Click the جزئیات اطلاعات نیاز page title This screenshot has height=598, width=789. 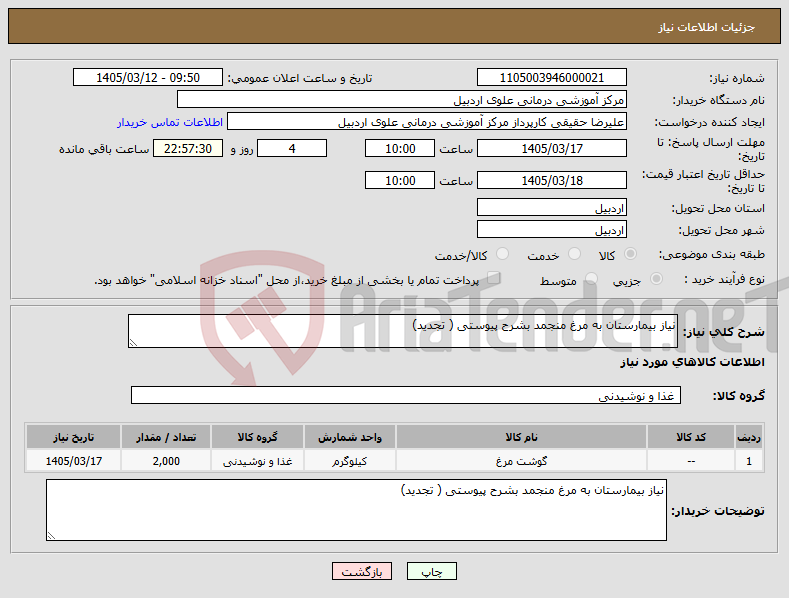point(706,27)
